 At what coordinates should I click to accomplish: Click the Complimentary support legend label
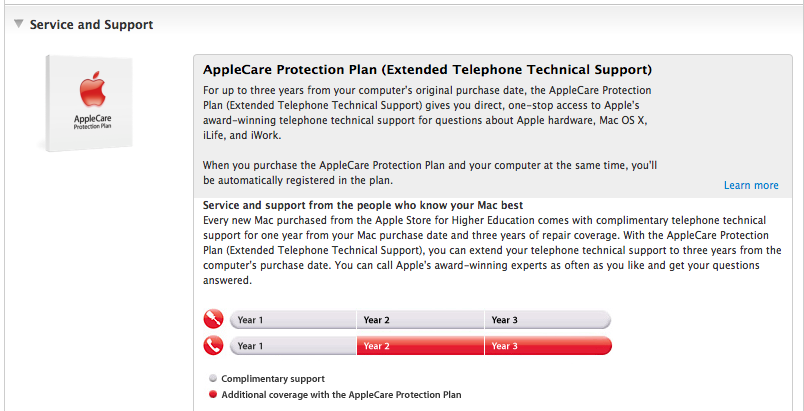(x=273, y=379)
